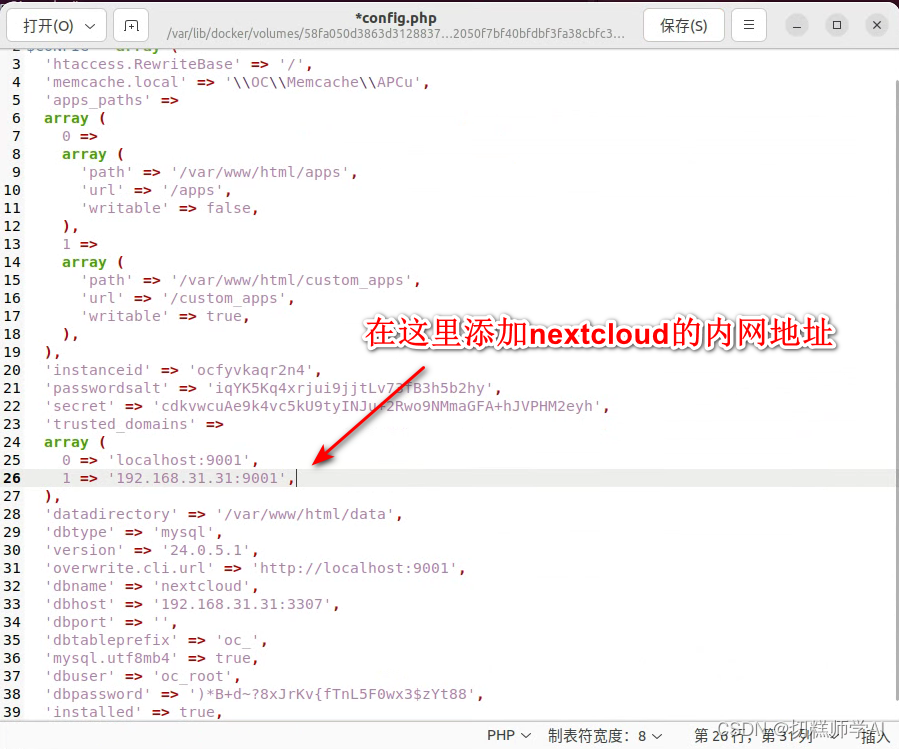Viewport: 899px width, 749px height.
Task: Click line number 14 in the gutter
Action: [12, 262]
